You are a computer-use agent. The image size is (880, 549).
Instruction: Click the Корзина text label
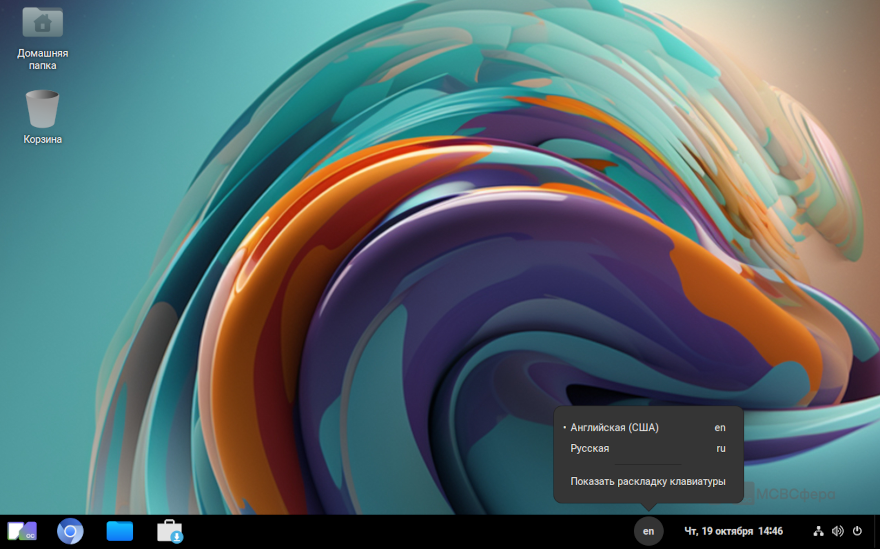[42, 139]
